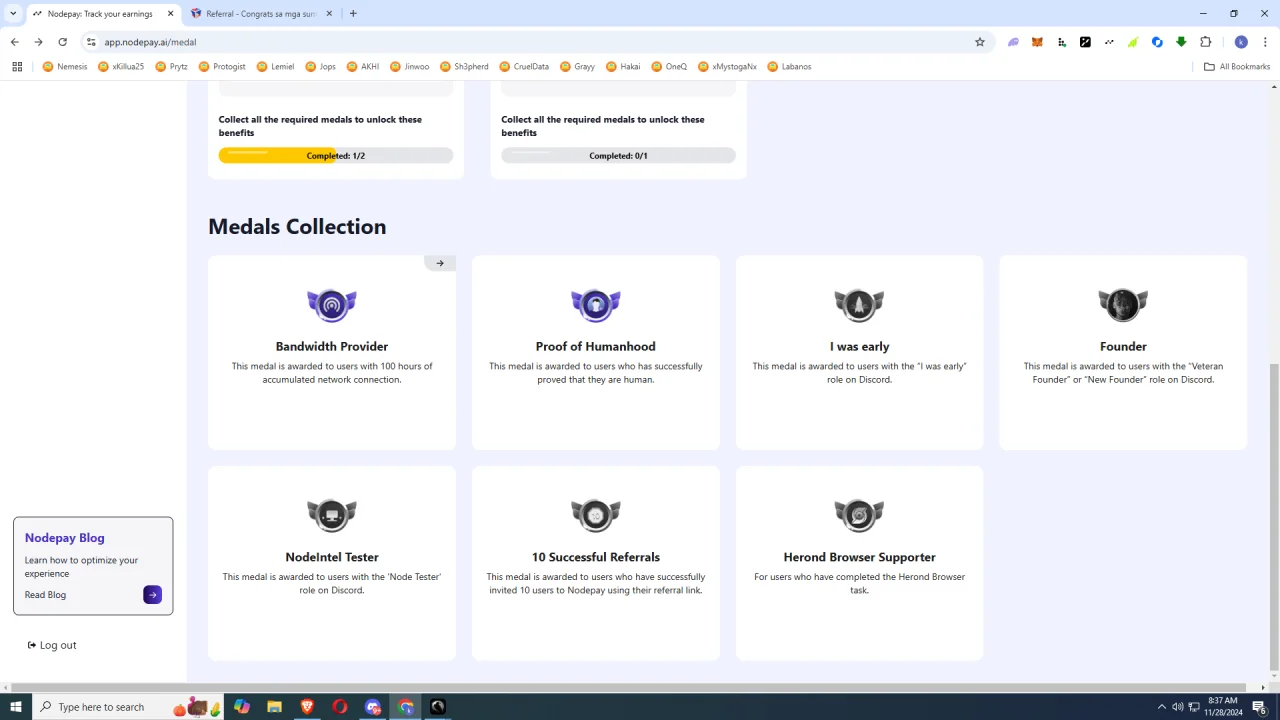Open the All Bookmarks folder

tap(1237, 67)
